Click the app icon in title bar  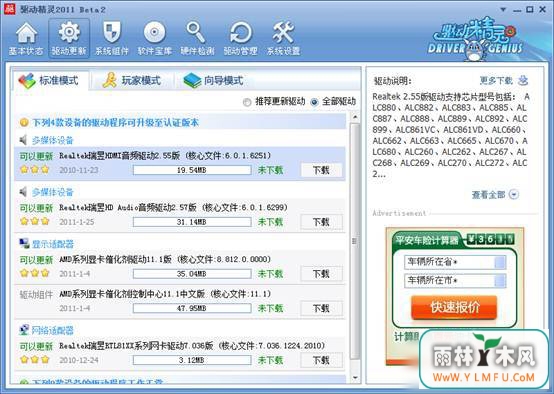pos(9,9)
